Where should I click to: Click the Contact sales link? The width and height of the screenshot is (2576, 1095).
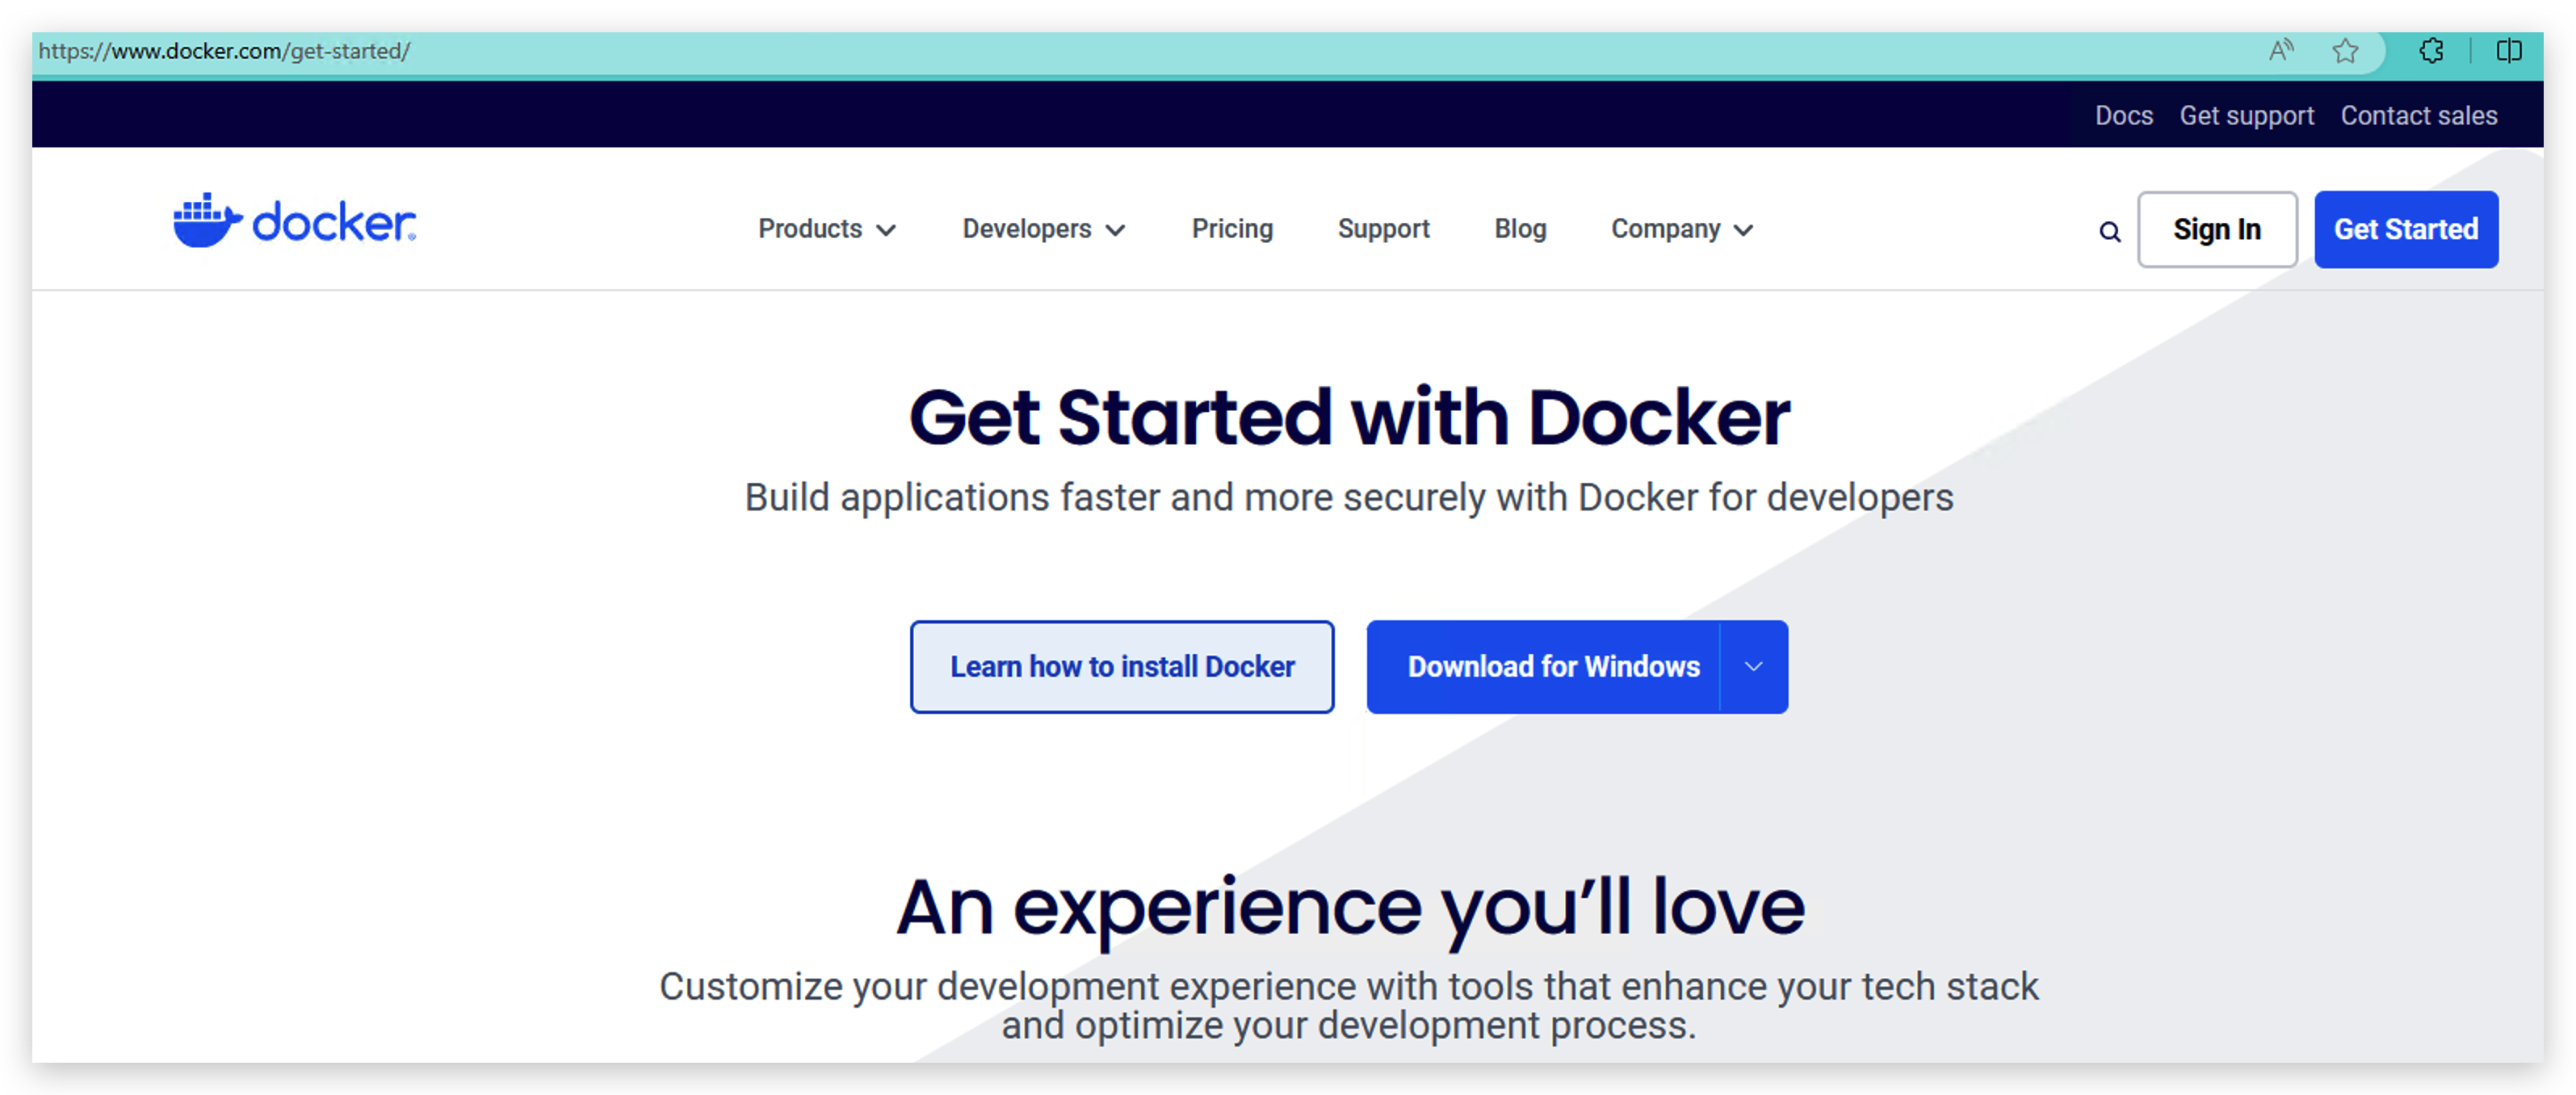pyautogui.click(x=2418, y=116)
